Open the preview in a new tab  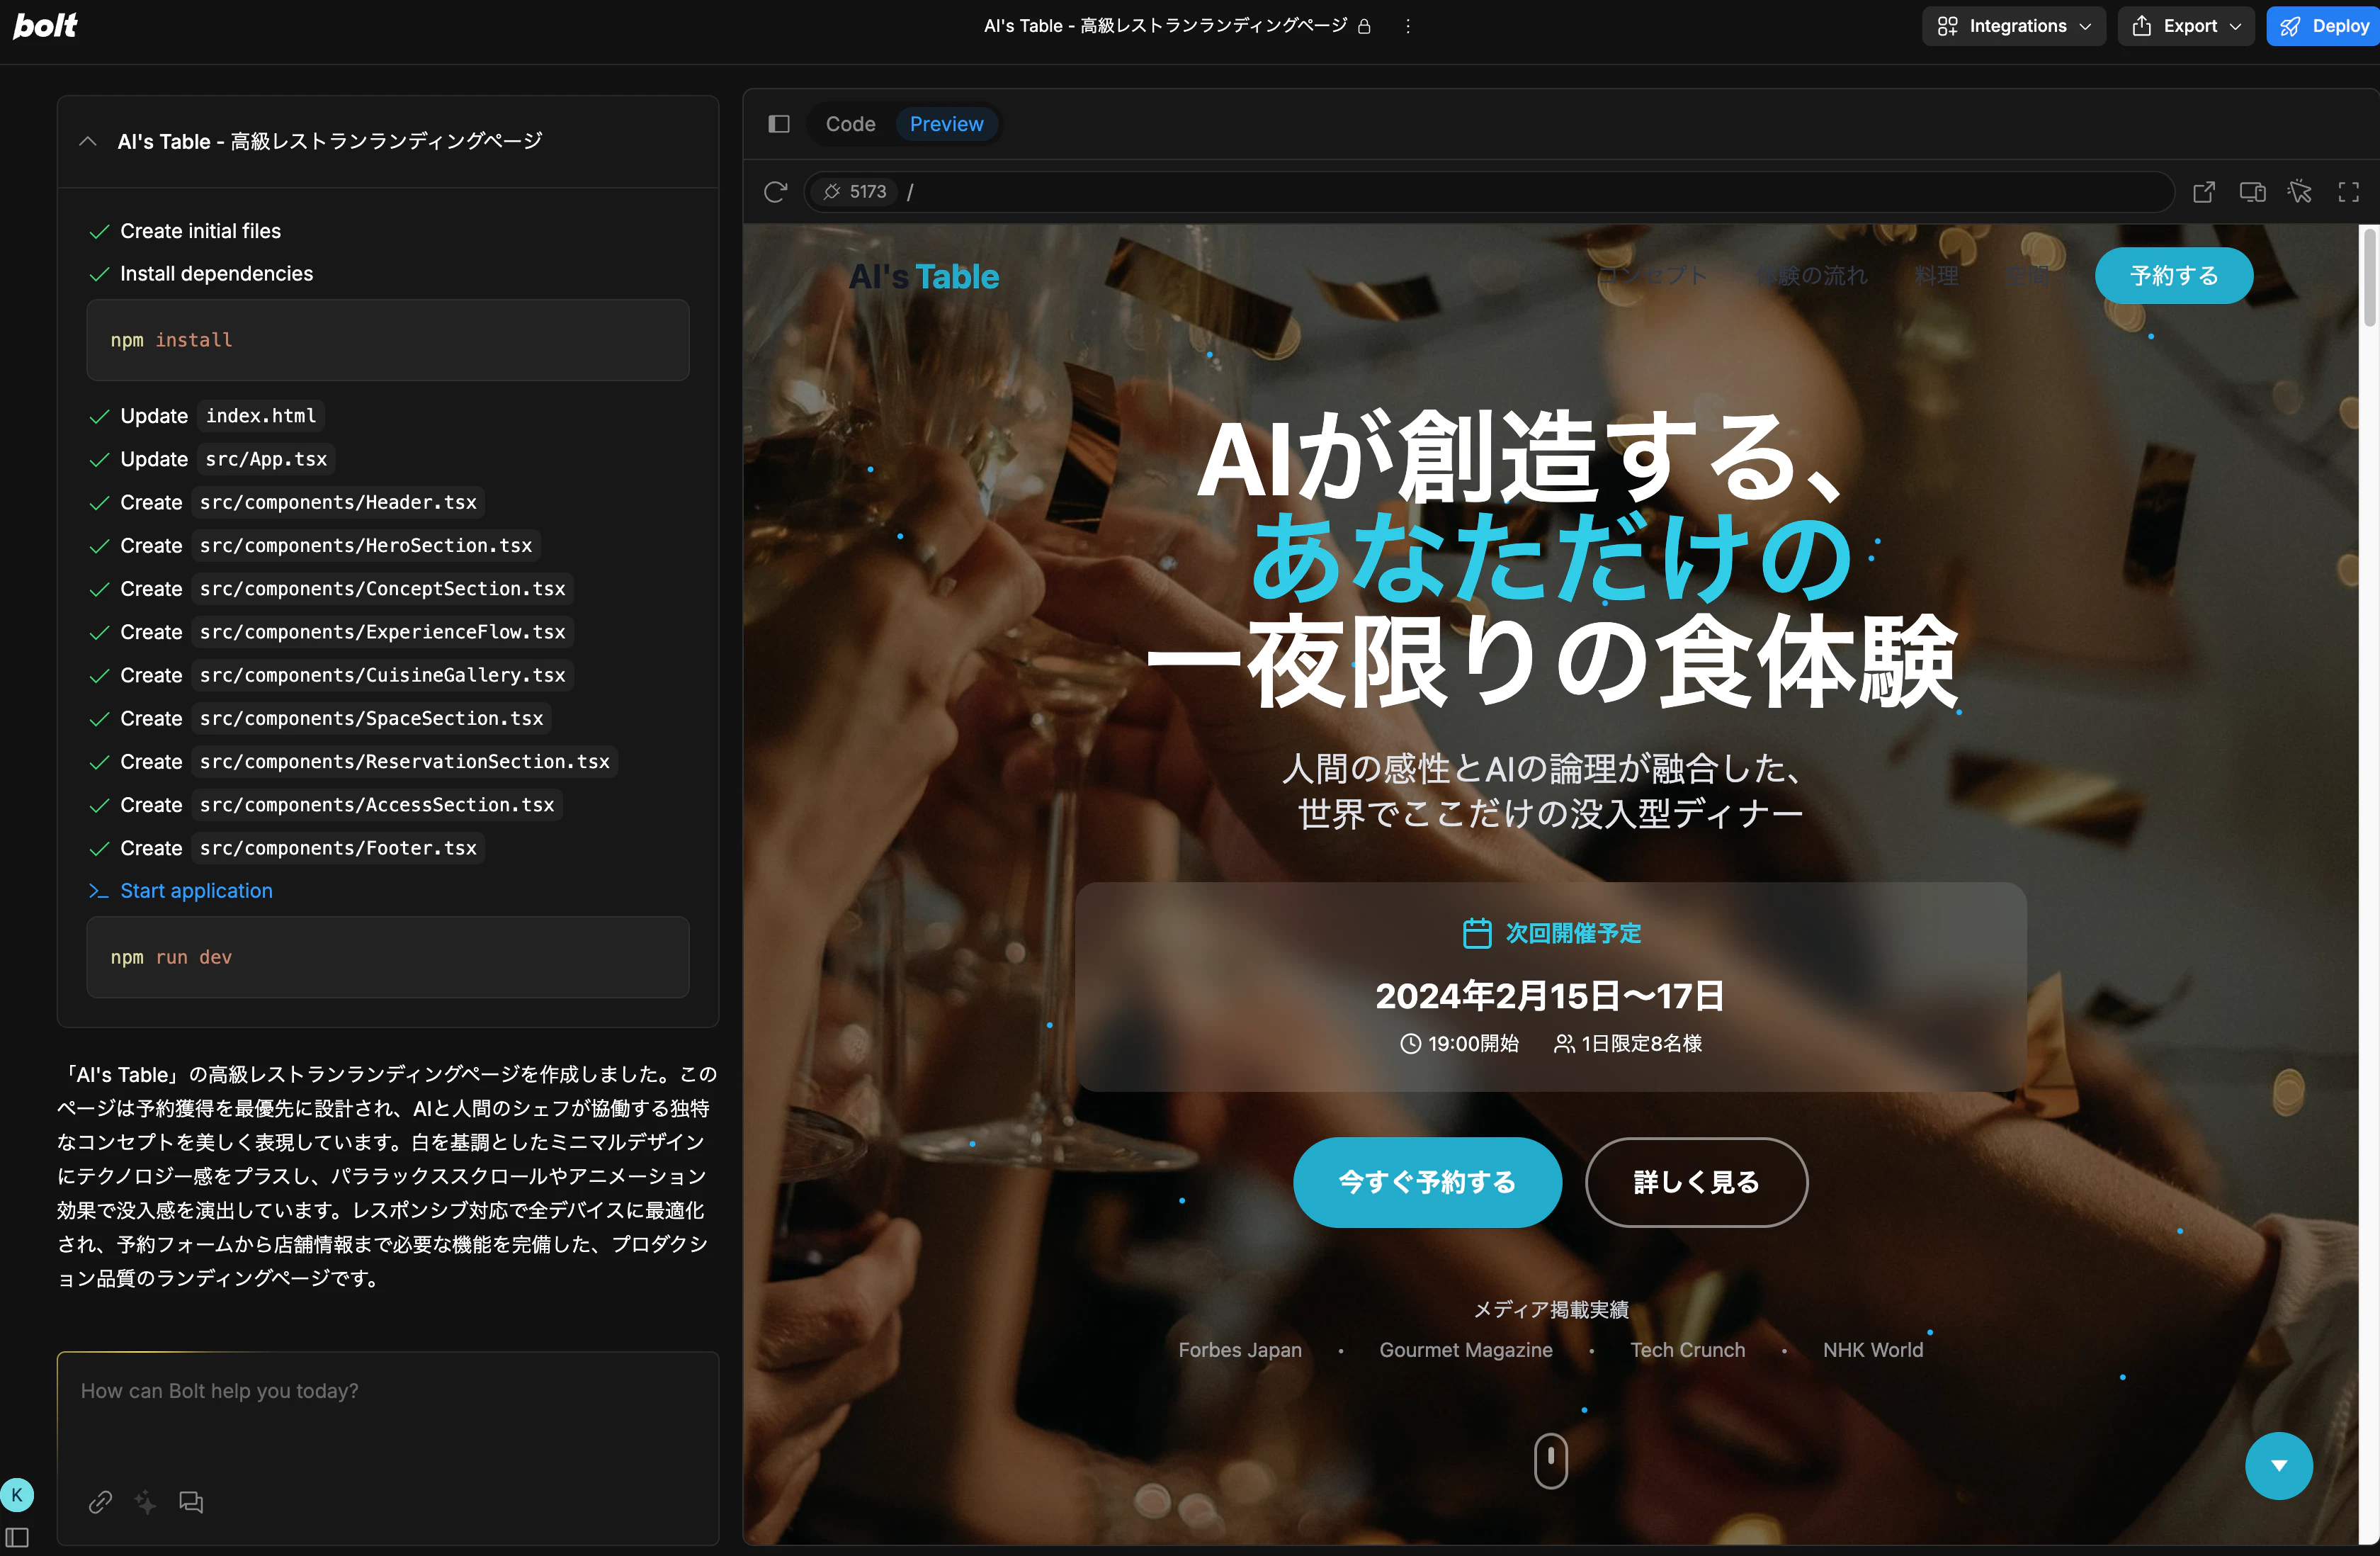[2204, 192]
